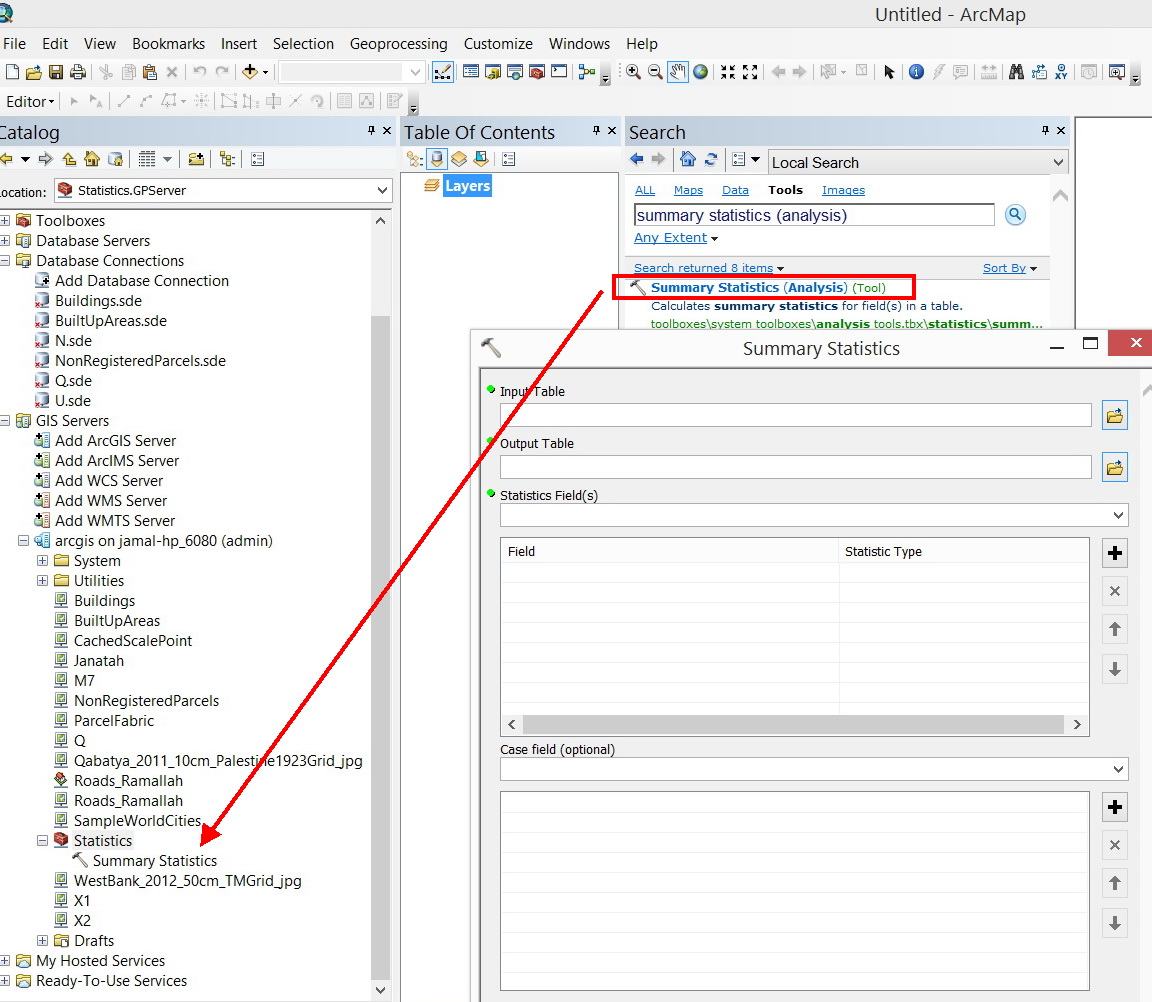The width and height of the screenshot is (1152, 1002).
Task: Click the Catalog up one level icon
Action: click(70, 159)
